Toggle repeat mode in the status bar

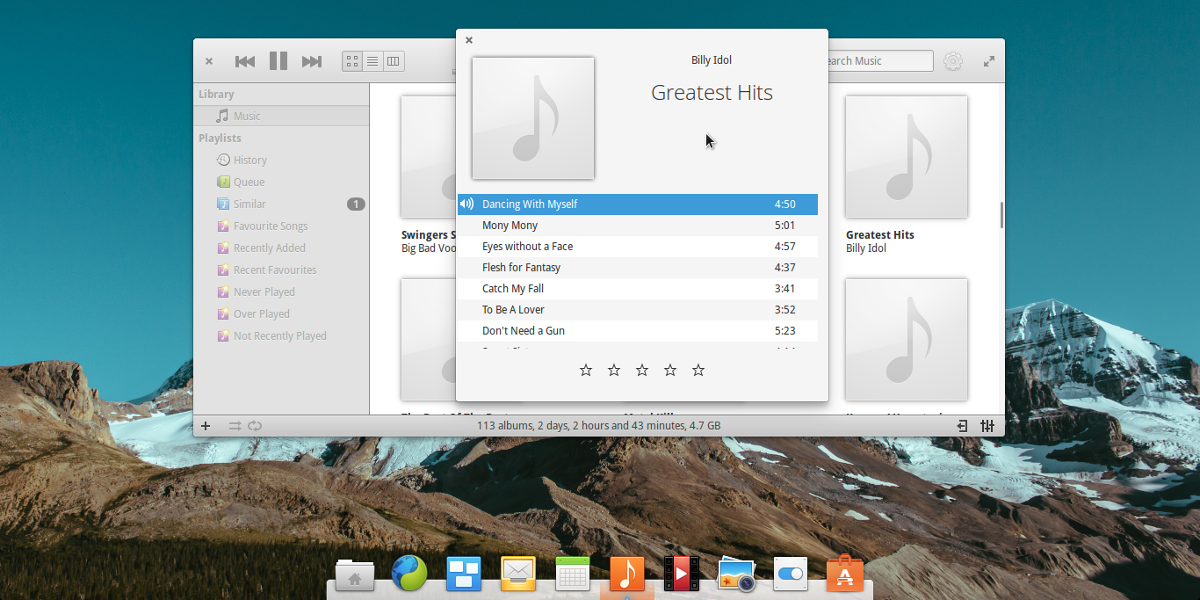tap(255, 425)
